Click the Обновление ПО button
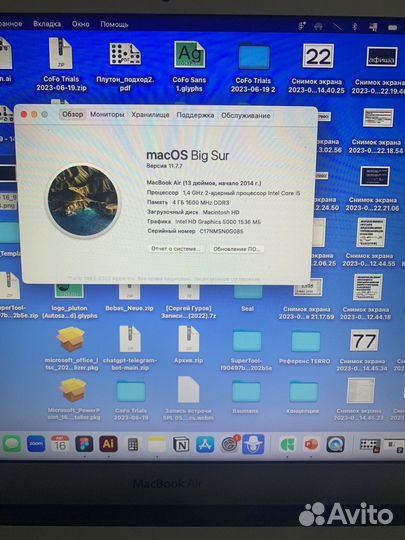405x540 pixels. [x=236, y=249]
